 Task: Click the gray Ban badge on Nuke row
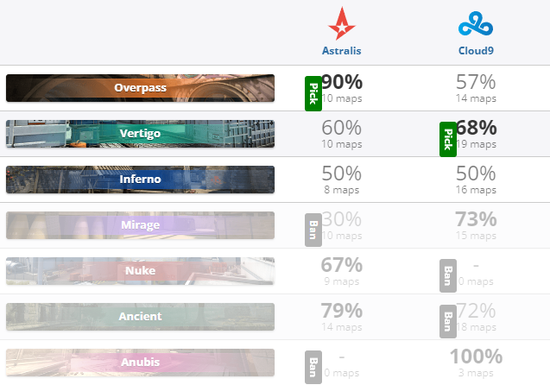448,276
